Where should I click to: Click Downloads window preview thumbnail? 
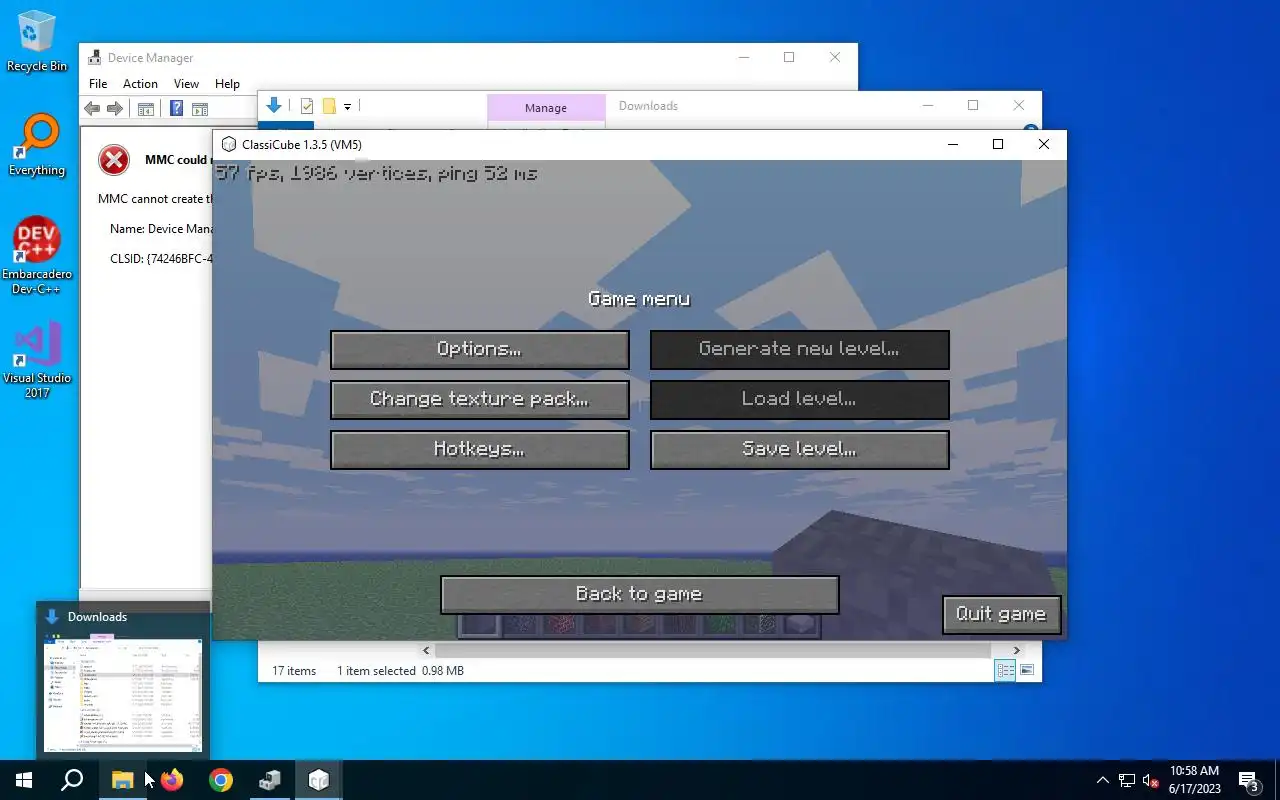click(x=123, y=694)
